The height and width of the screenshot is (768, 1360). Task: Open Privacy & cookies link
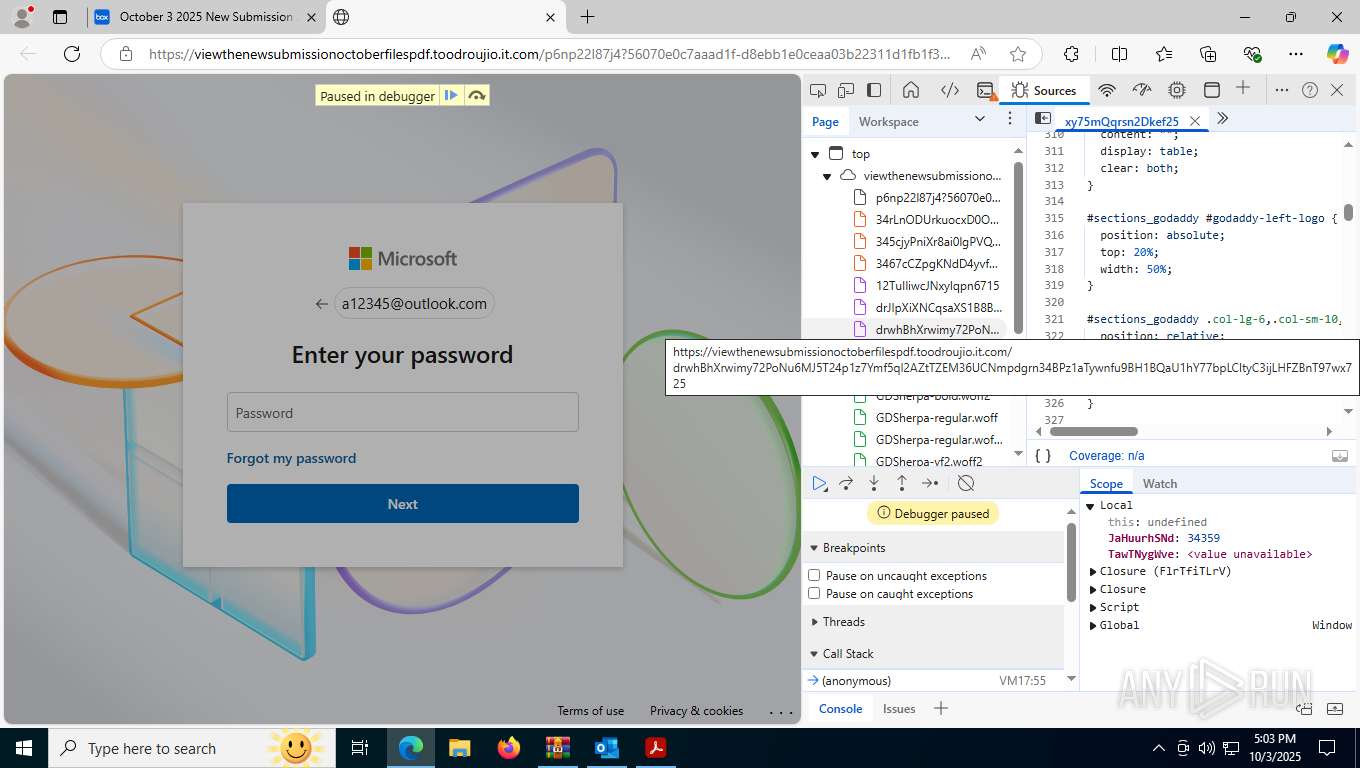pos(696,711)
